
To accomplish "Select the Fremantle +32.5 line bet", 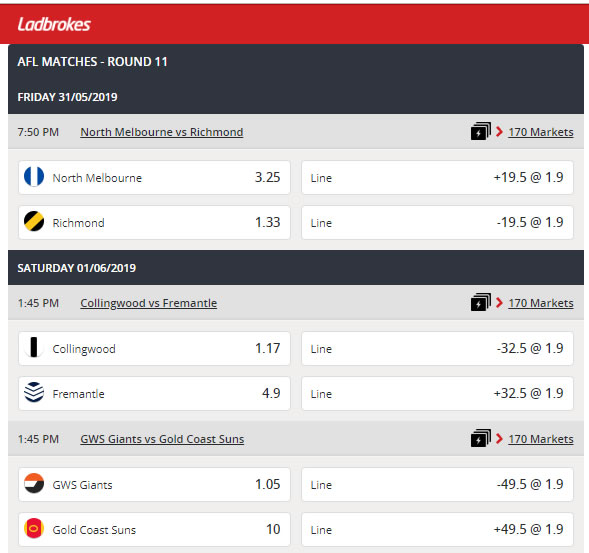I will click(438, 393).
